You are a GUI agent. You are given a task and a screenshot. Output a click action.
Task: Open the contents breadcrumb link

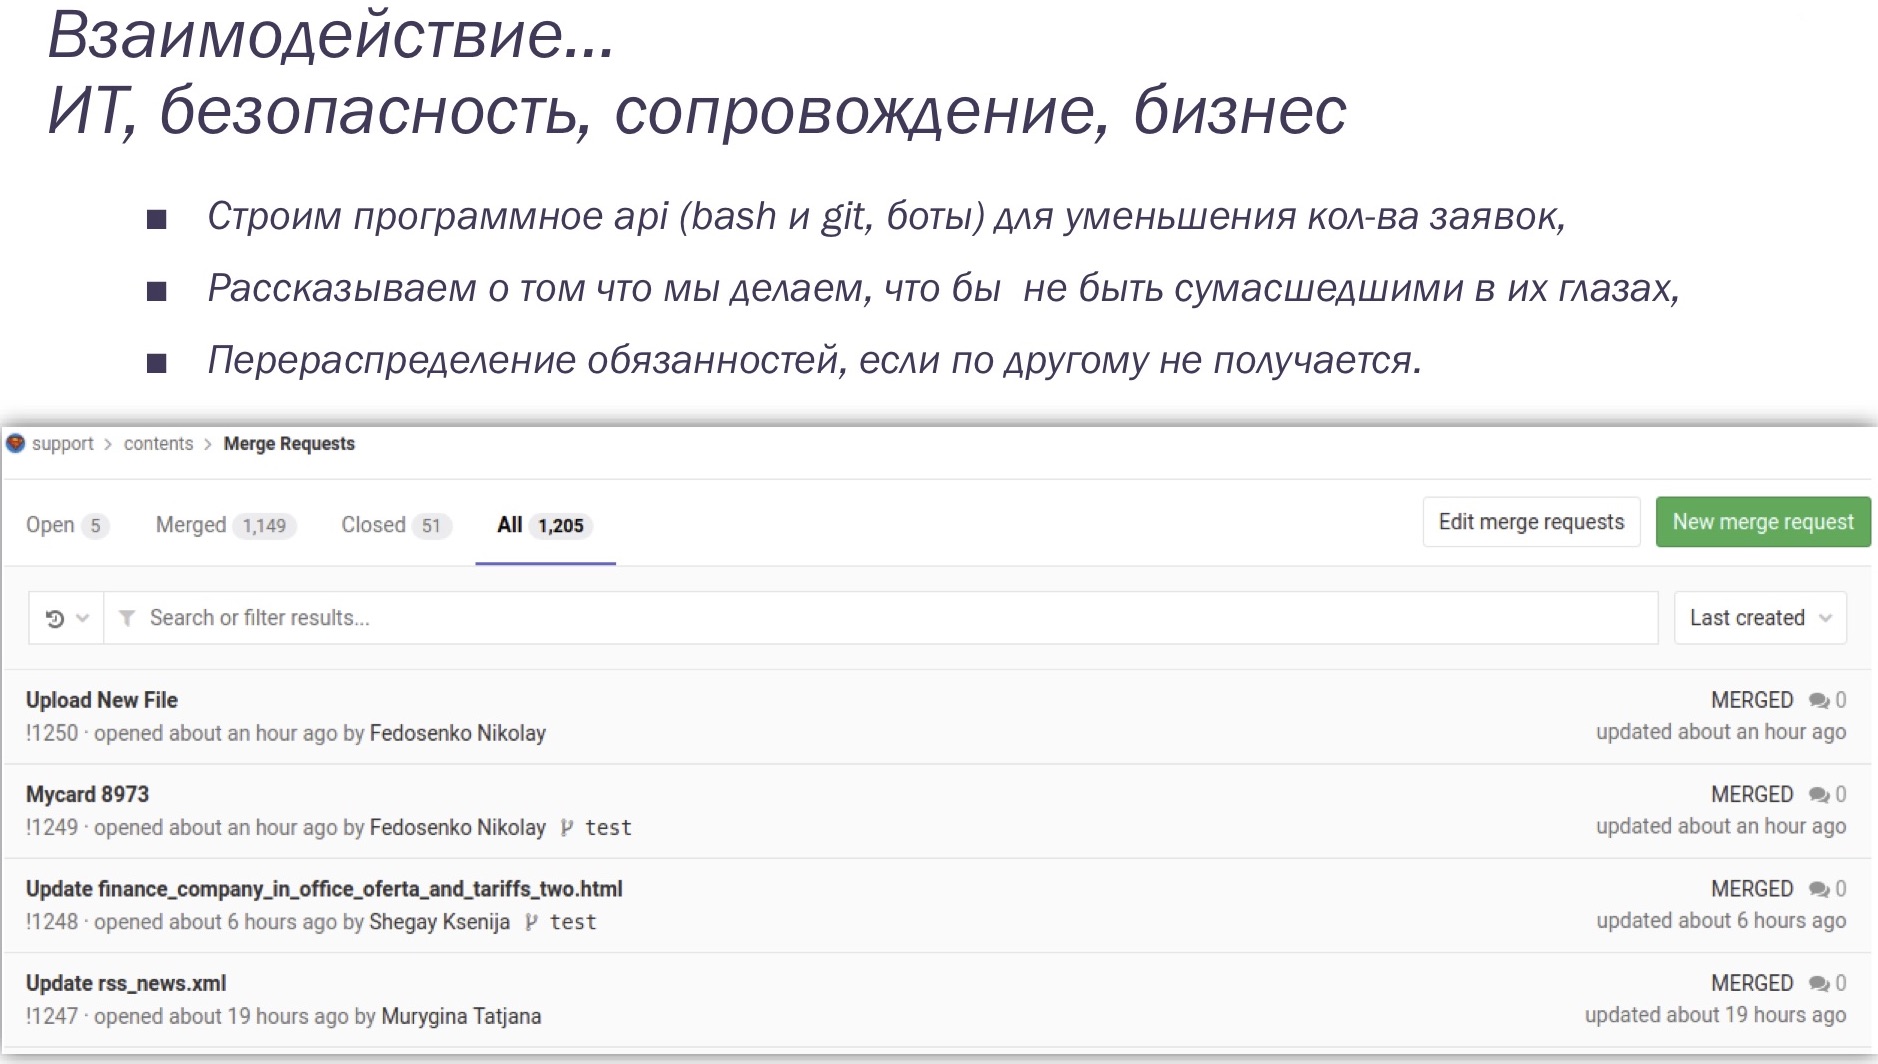point(157,443)
